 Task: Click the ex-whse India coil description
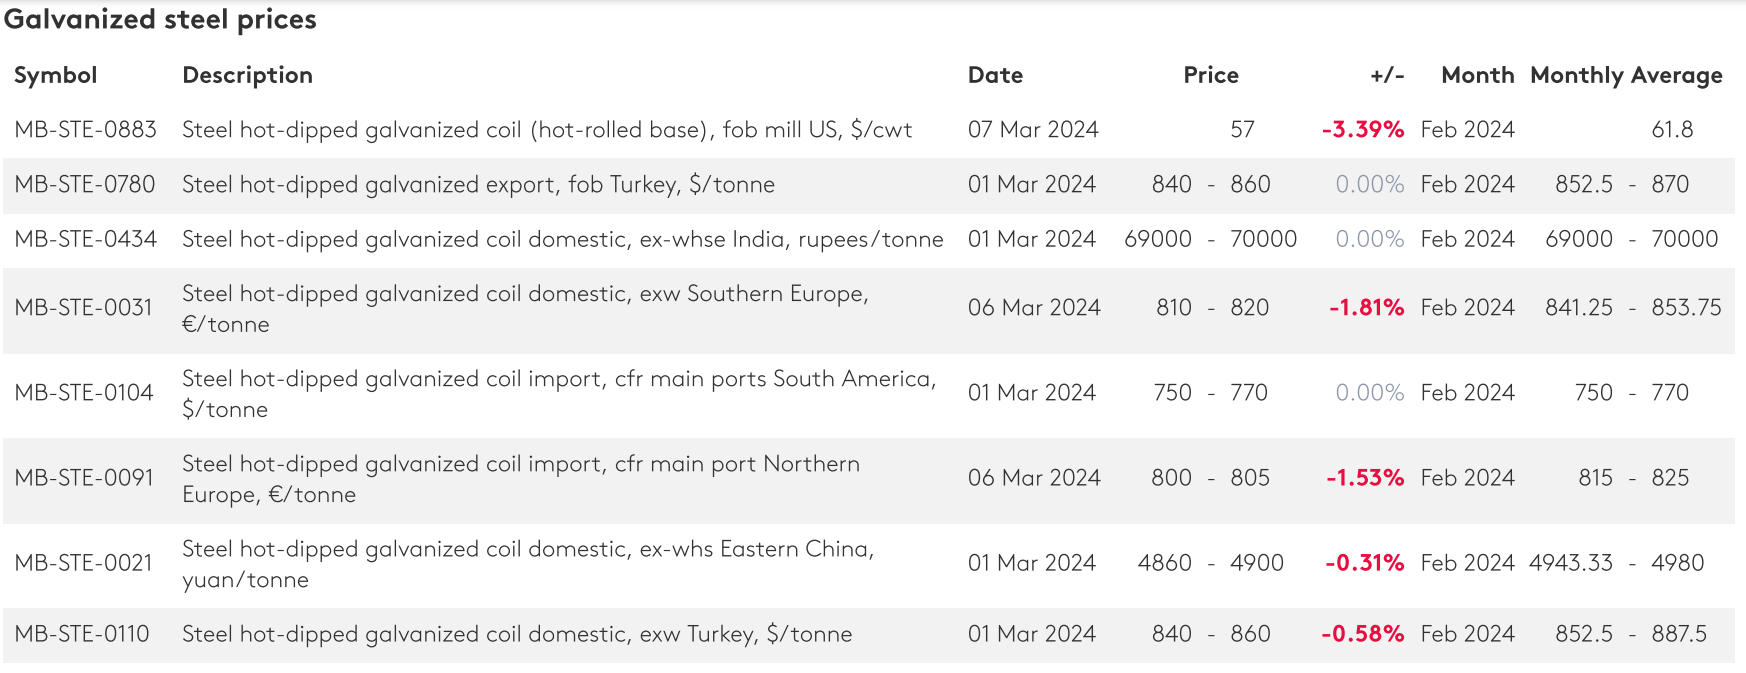point(562,240)
